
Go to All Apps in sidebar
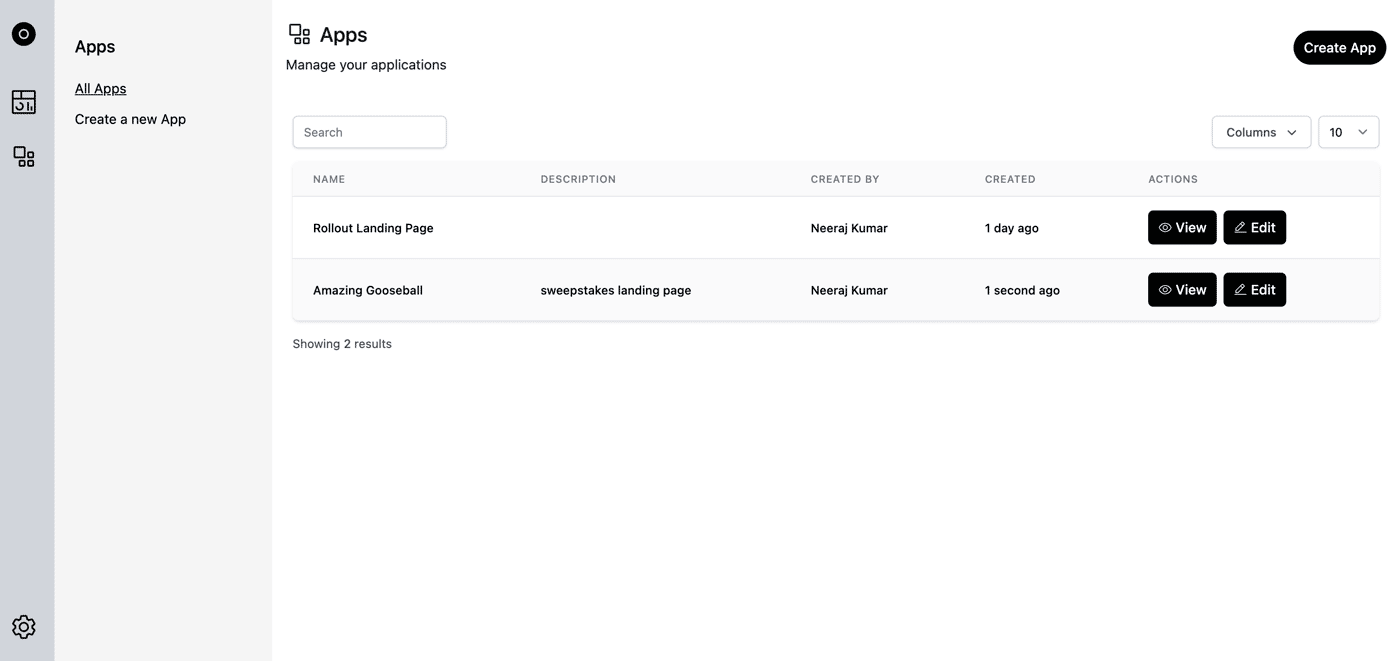101,89
